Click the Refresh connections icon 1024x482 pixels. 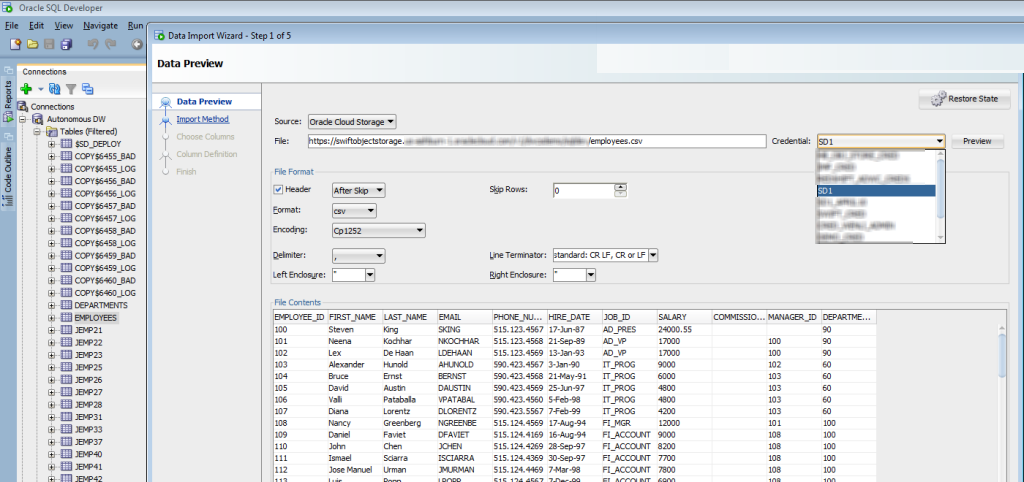[55, 89]
